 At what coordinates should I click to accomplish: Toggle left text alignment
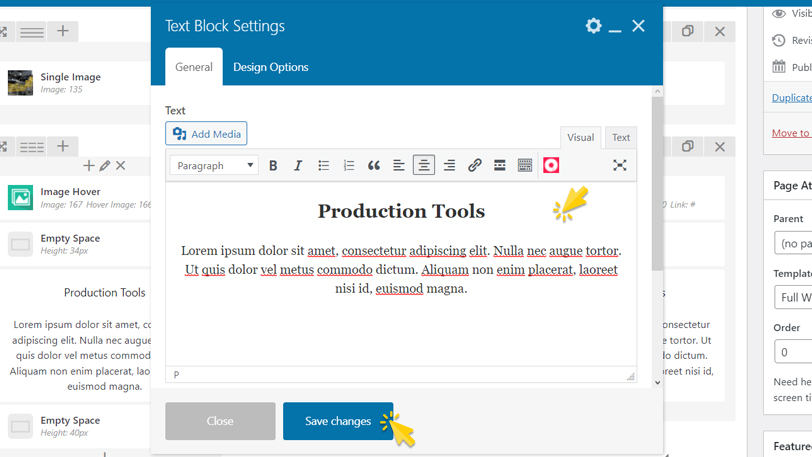point(399,166)
